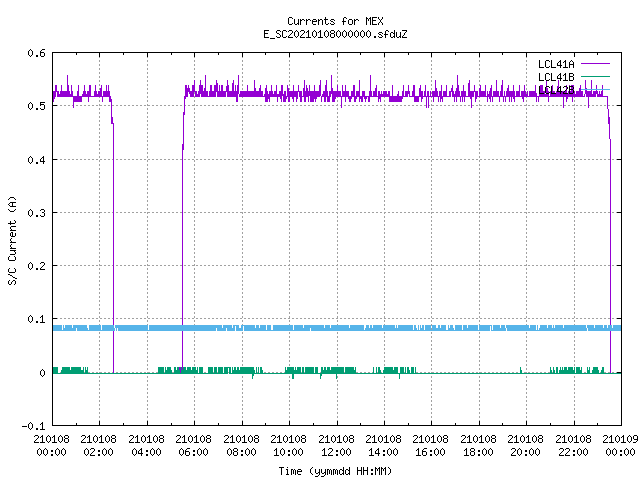This screenshot has height=480, width=640.
Task: Click the x-axis tick label 210108 02:00
Action: 98,445
